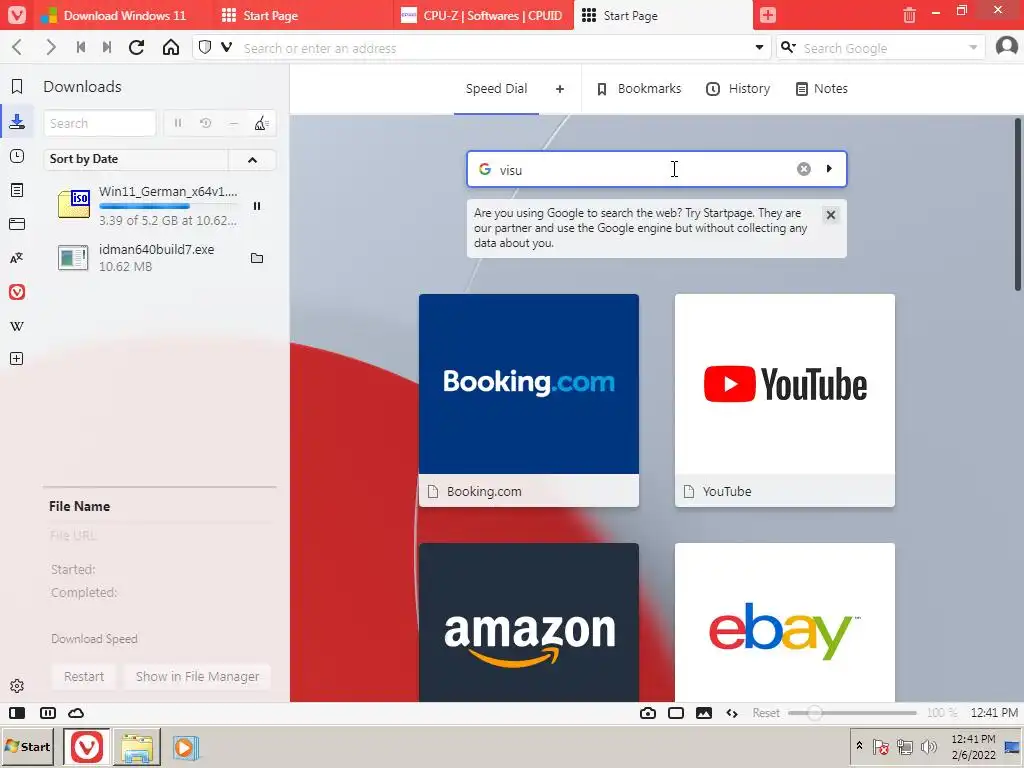Open the Notes panel icon
The height and width of the screenshot is (768, 1024).
pyautogui.click(x=17, y=190)
